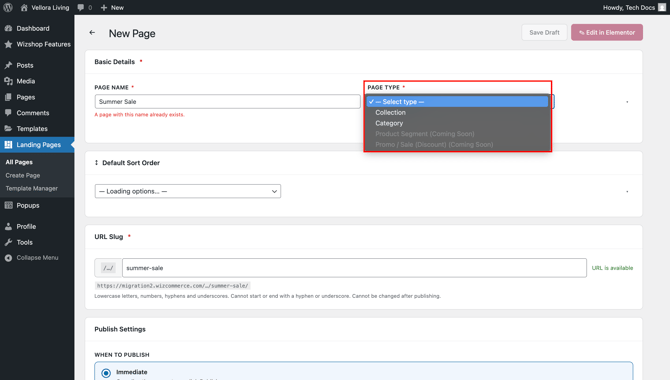Image resolution: width=670 pixels, height=380 pixels.
Task: Click the Media icon in sidebar
Action: tap(8, 81)
